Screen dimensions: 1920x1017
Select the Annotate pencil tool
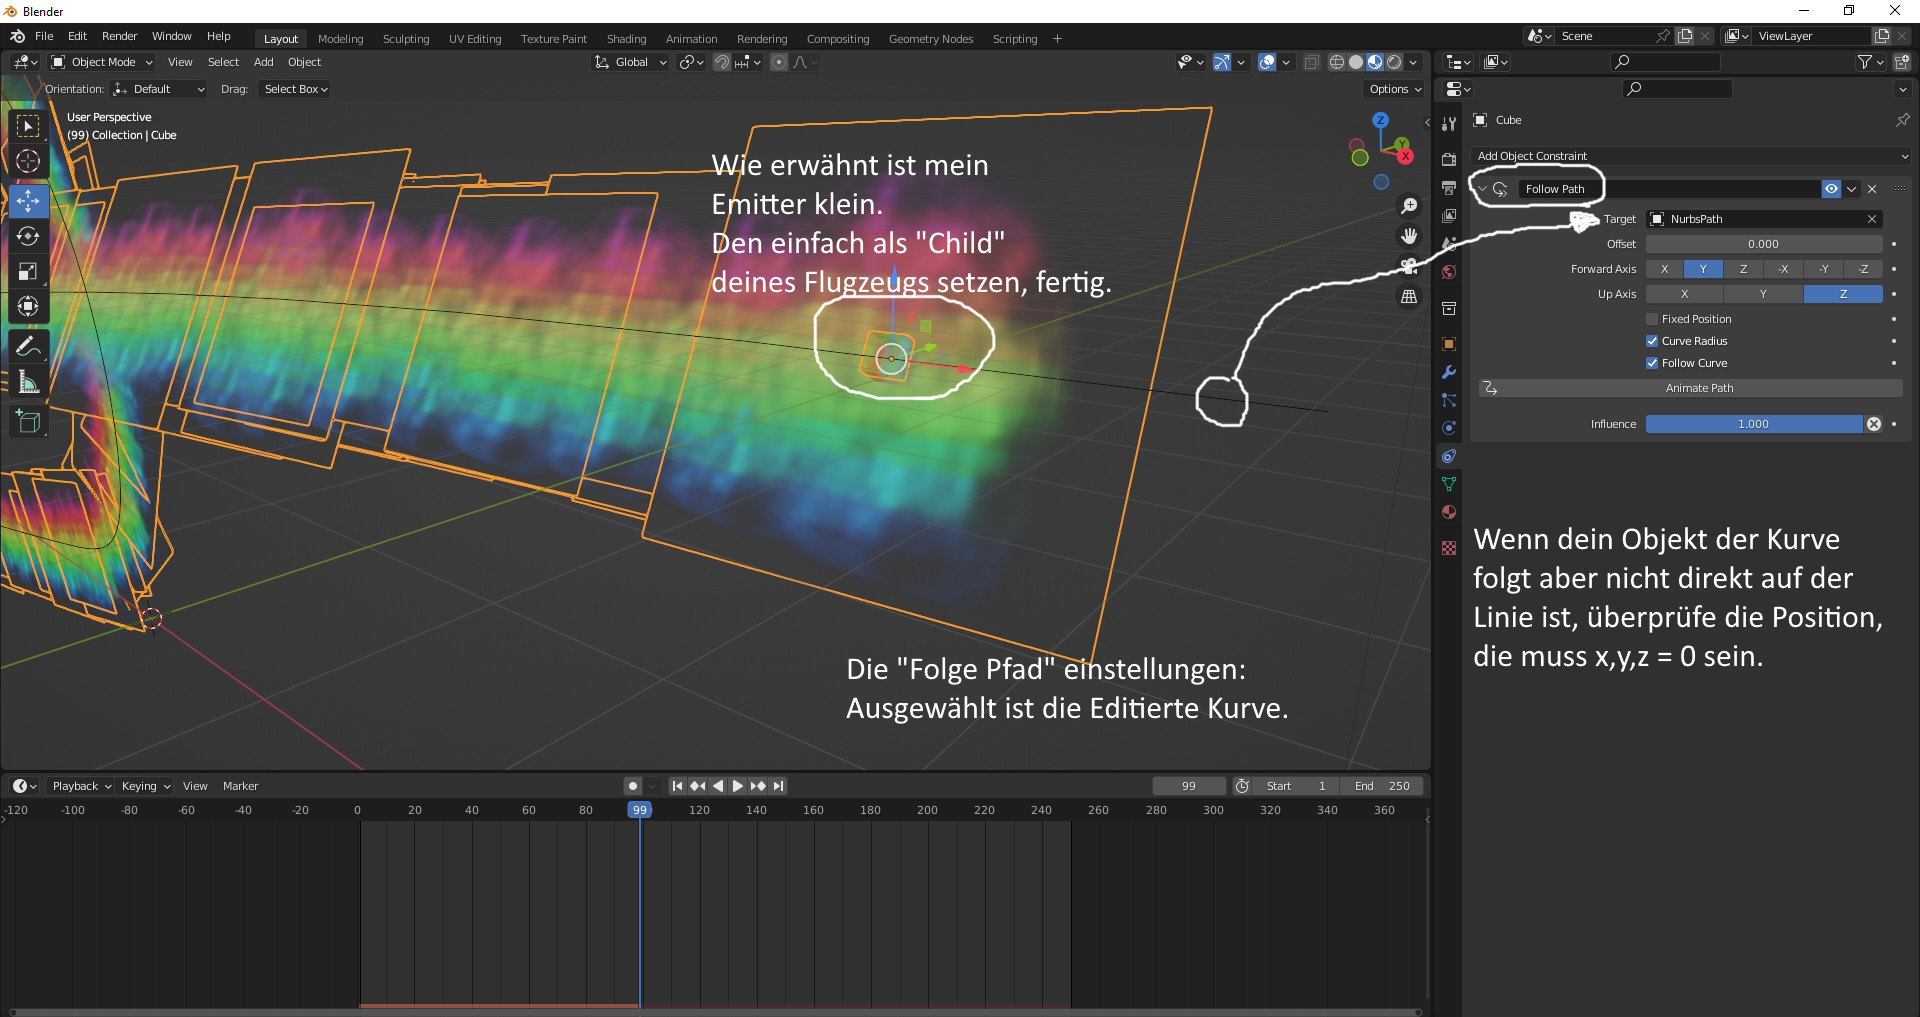pos(28,347)
